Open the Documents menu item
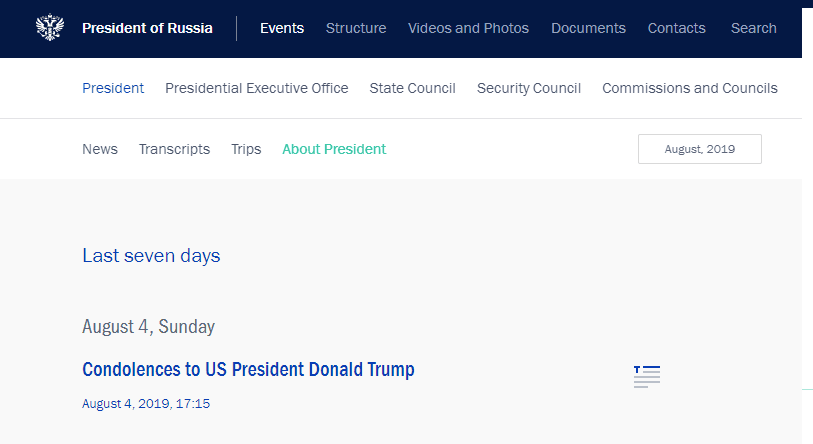This screenshot has width=813, height=444. pyautogui.click(x=588, y=28)
